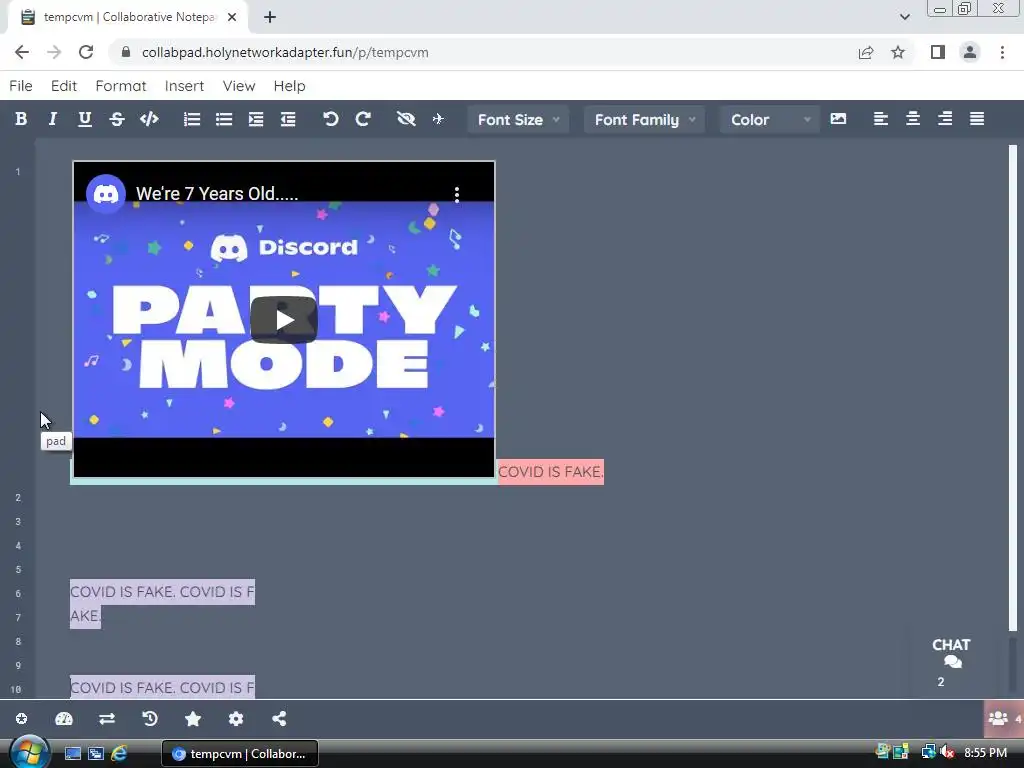Click the muted volume tray icon
This screenshot has height=768, width=1024.
click(947, 753)
